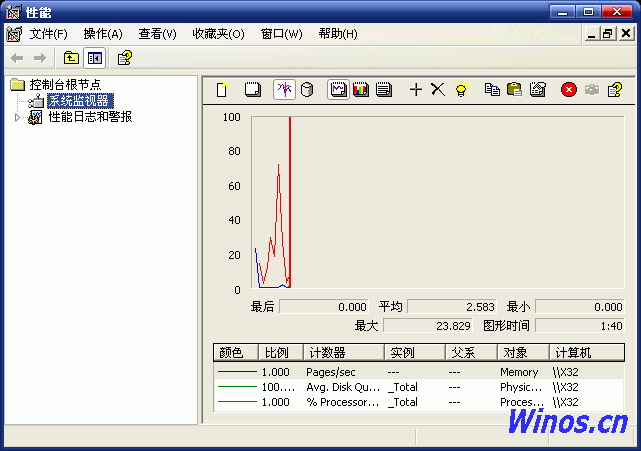Open the 文件(F) menu
Viewport: 641px width, 451px height.
tap(48, 34)
